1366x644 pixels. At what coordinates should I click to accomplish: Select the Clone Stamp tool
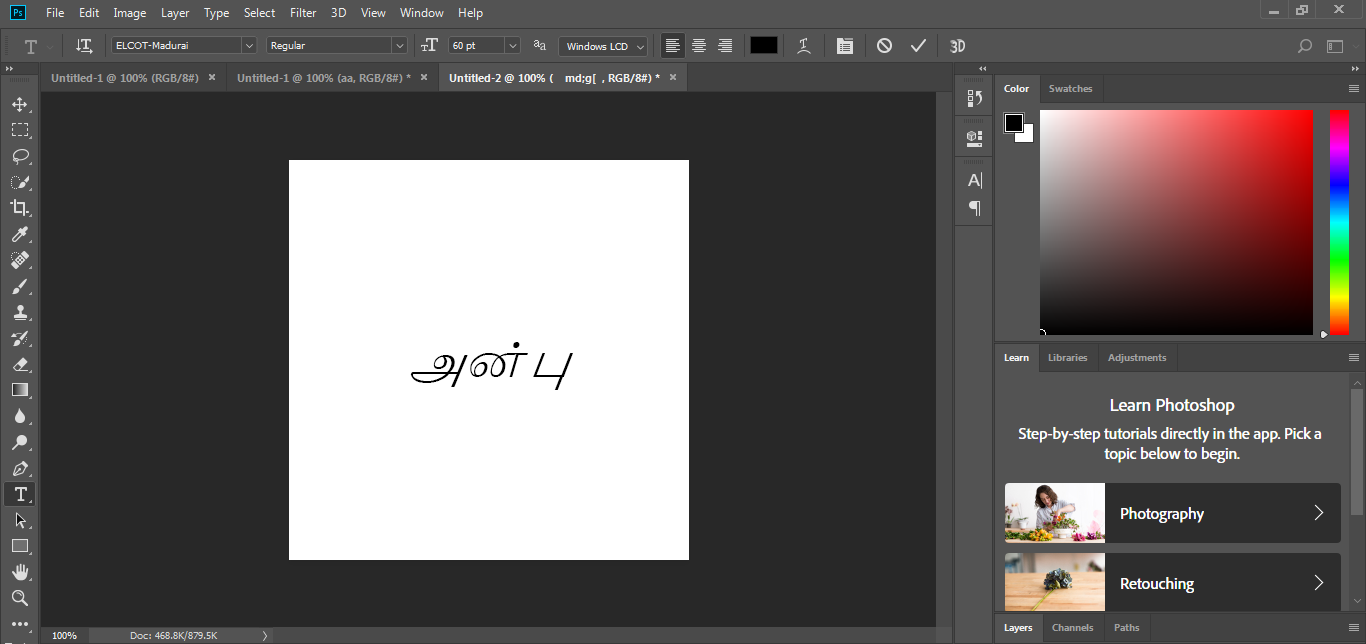click(x=20, y=312)
